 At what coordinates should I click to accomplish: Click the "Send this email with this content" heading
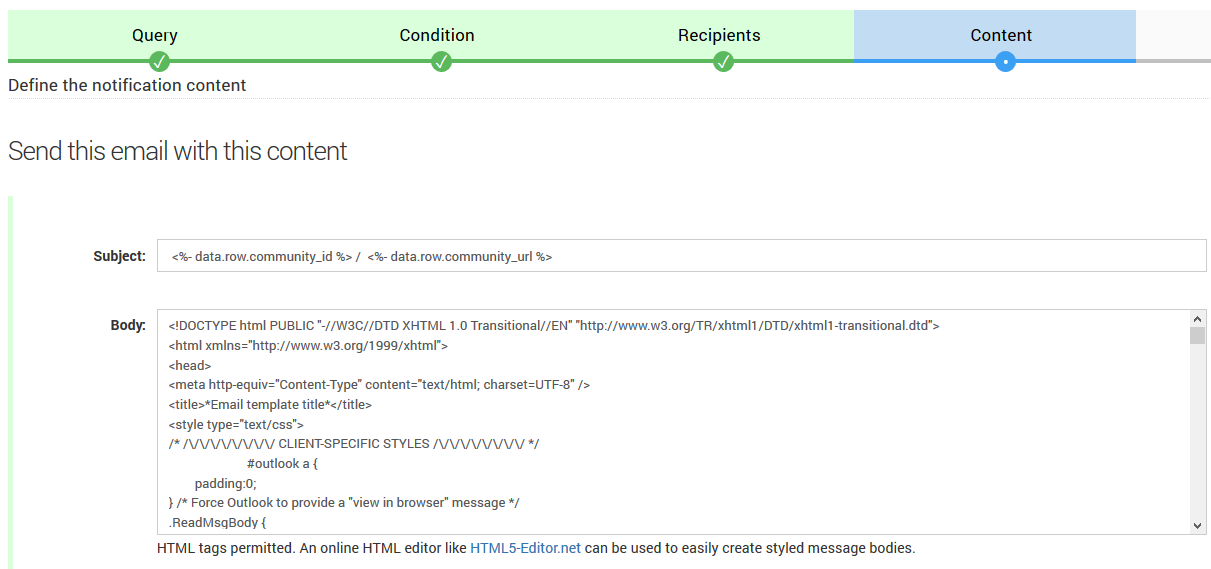tap(178, 151)
